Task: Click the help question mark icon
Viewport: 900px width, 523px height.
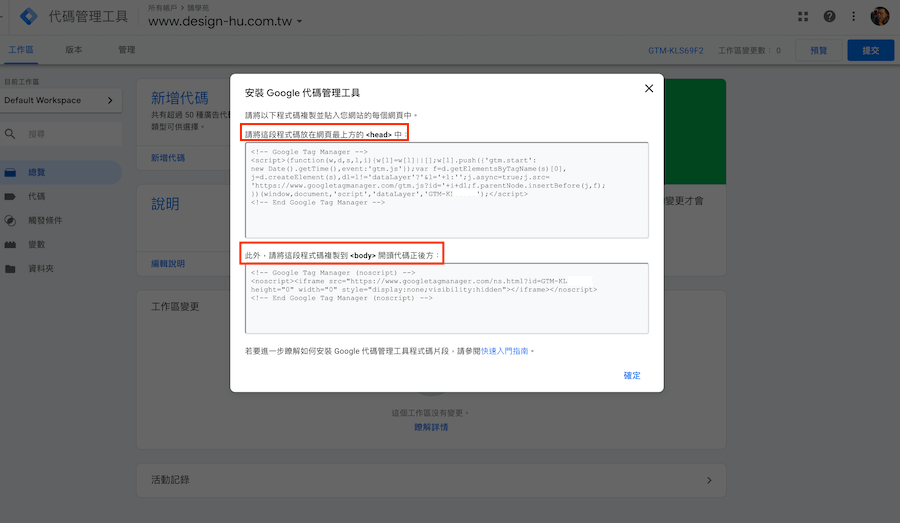Action: [x=829, y=17]
